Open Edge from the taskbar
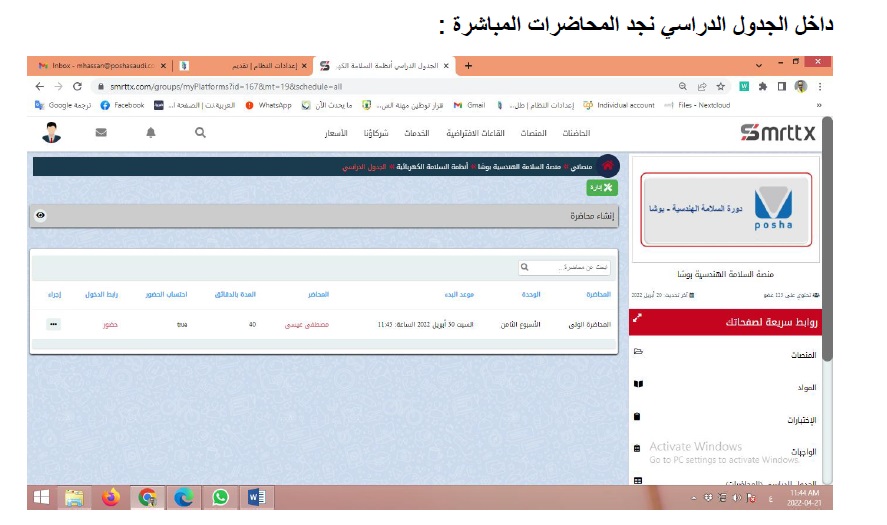Image resolution: width=887 pixels, height=525 pixels. 183,497
